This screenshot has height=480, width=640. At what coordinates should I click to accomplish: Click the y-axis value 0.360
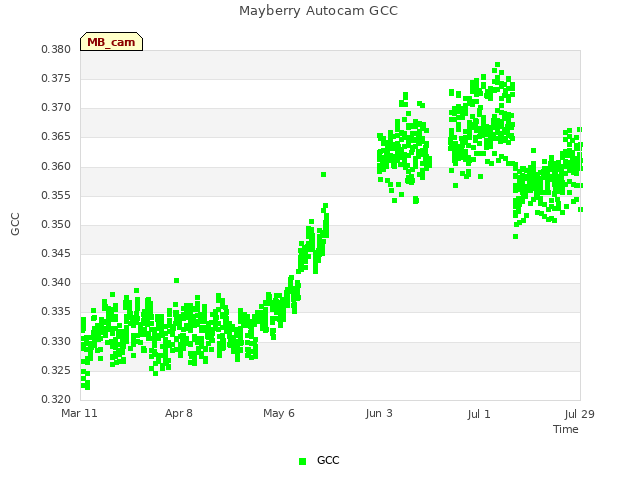(x=56, y=167)
